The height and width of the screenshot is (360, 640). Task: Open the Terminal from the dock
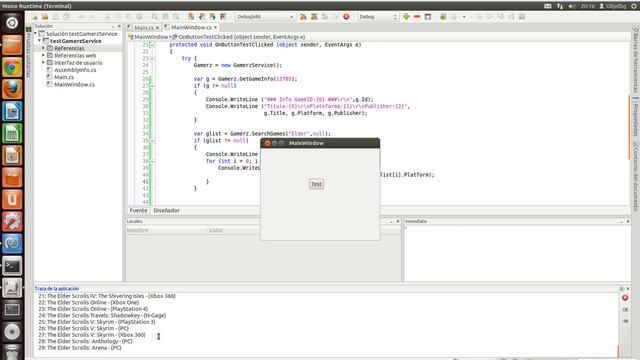point(12,266)
